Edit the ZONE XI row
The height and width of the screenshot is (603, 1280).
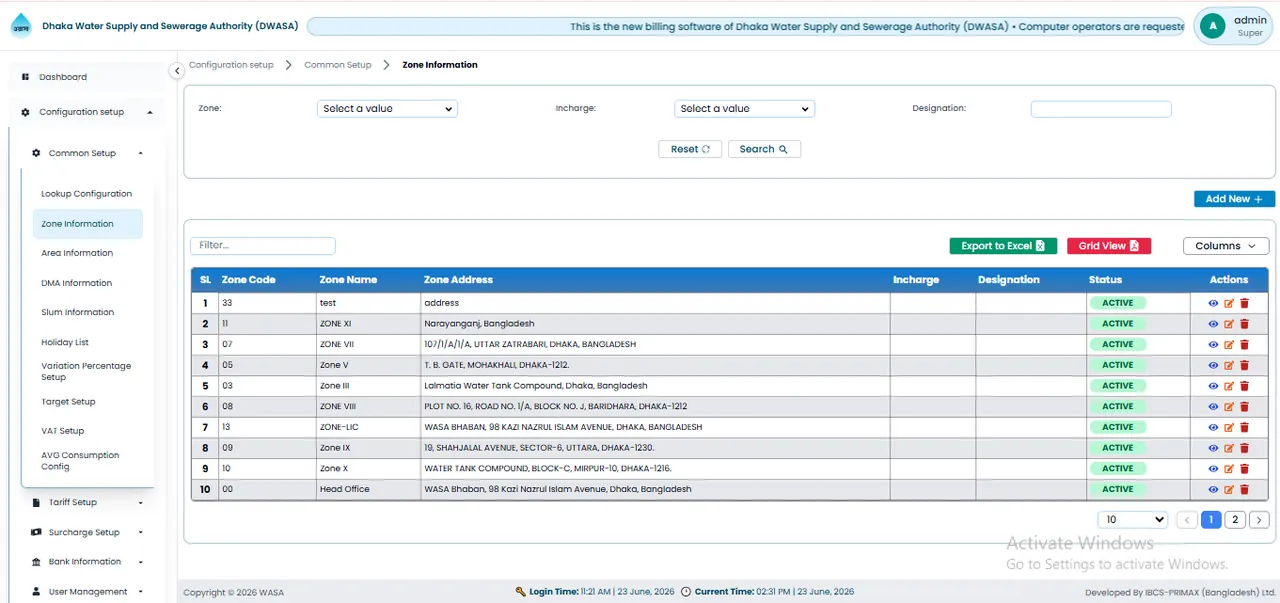pyautogui.click(x=1229, y=324)
